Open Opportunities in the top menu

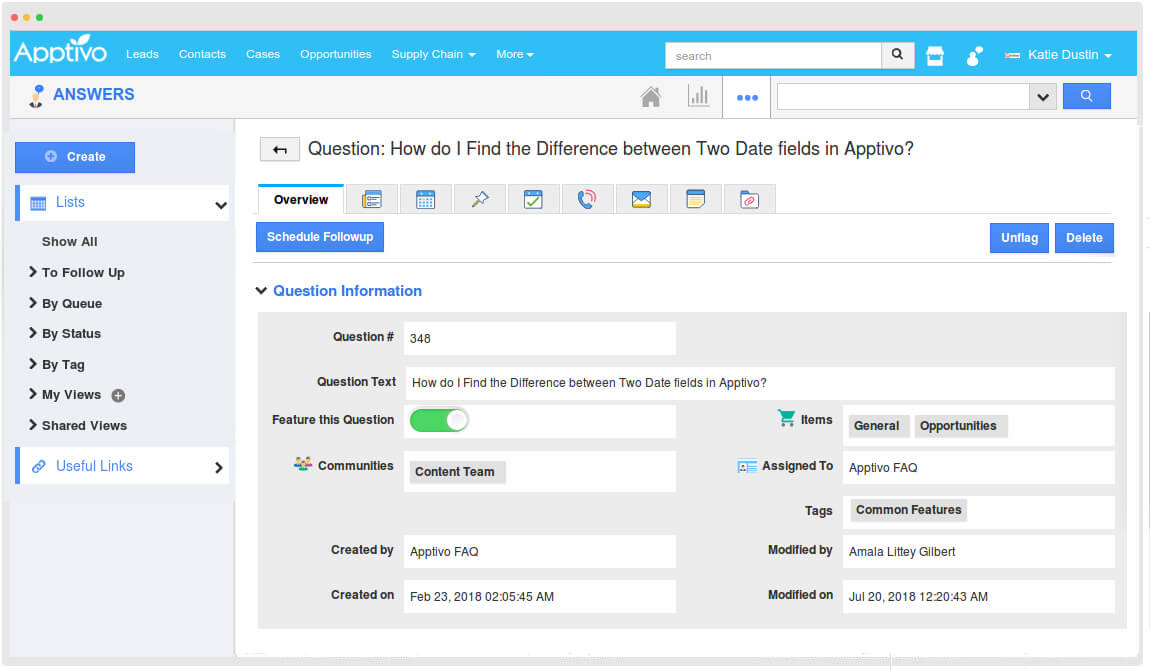335,55
